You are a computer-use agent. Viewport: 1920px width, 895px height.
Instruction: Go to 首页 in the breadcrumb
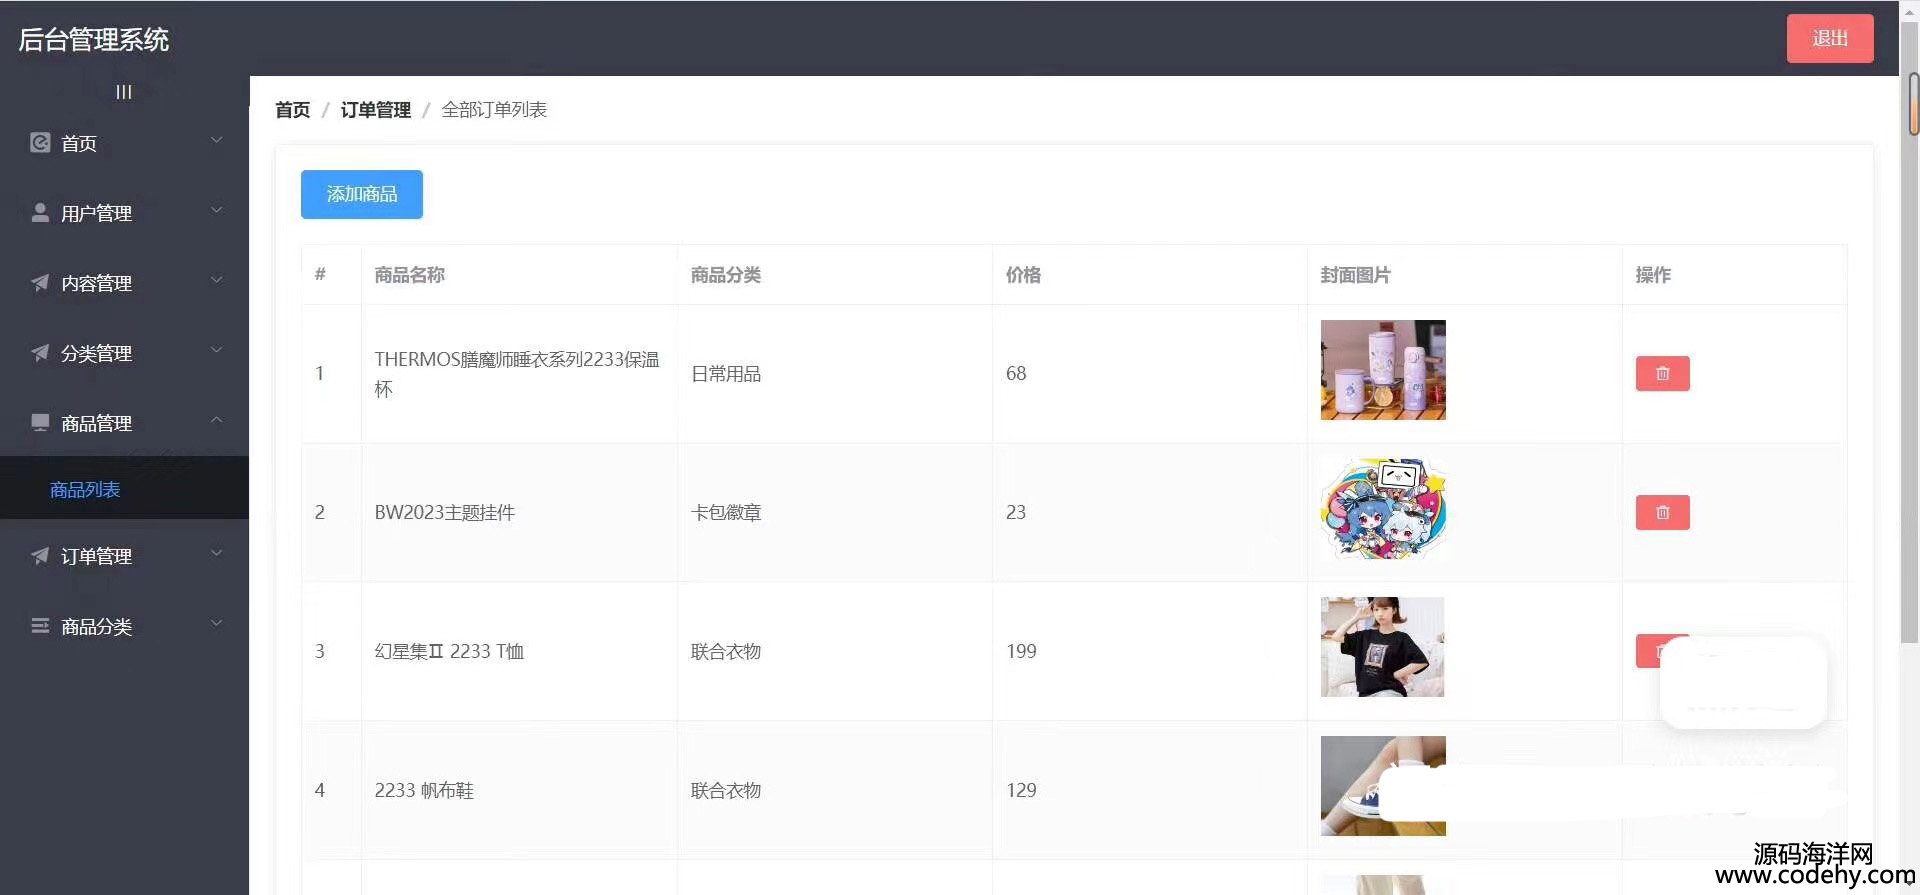[293, 110]
